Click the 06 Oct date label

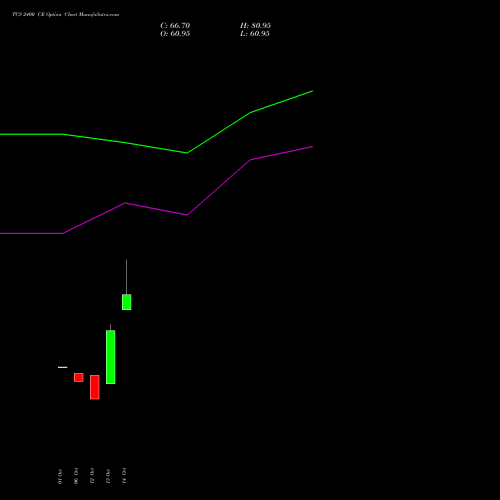pyautogui.click(x=76, y=476)
